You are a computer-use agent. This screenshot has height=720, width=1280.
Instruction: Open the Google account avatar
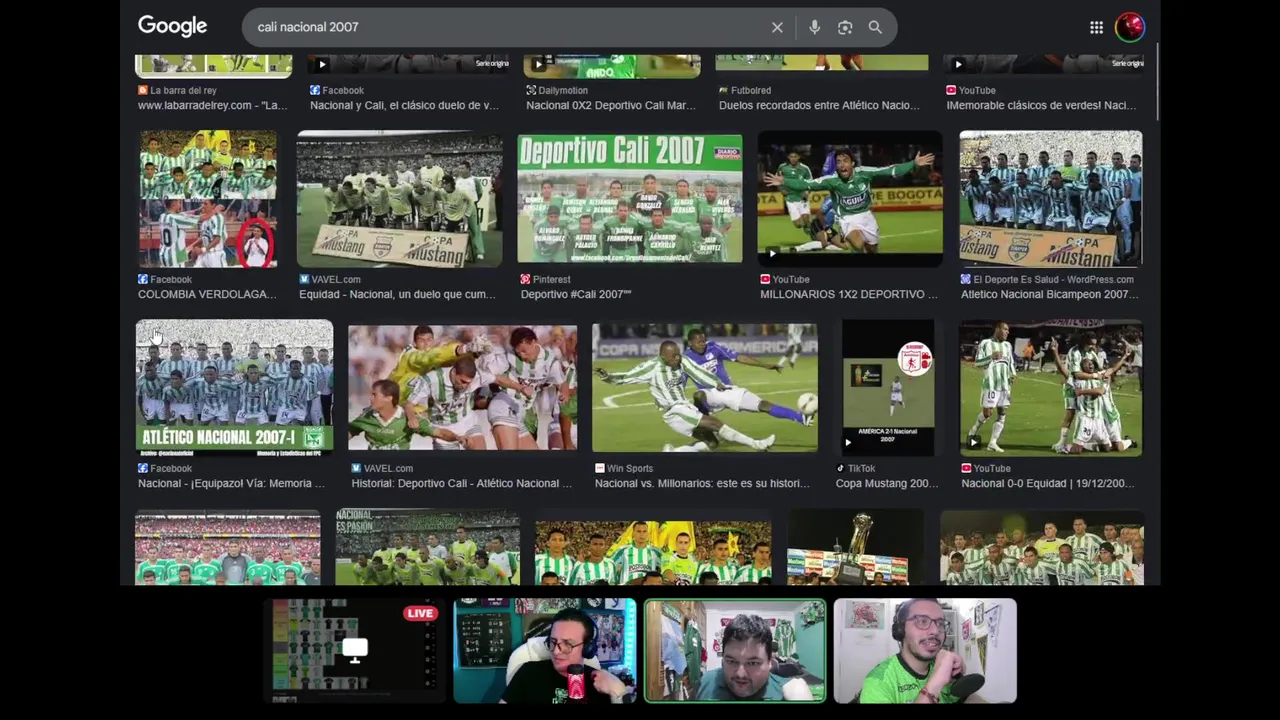1130,27
